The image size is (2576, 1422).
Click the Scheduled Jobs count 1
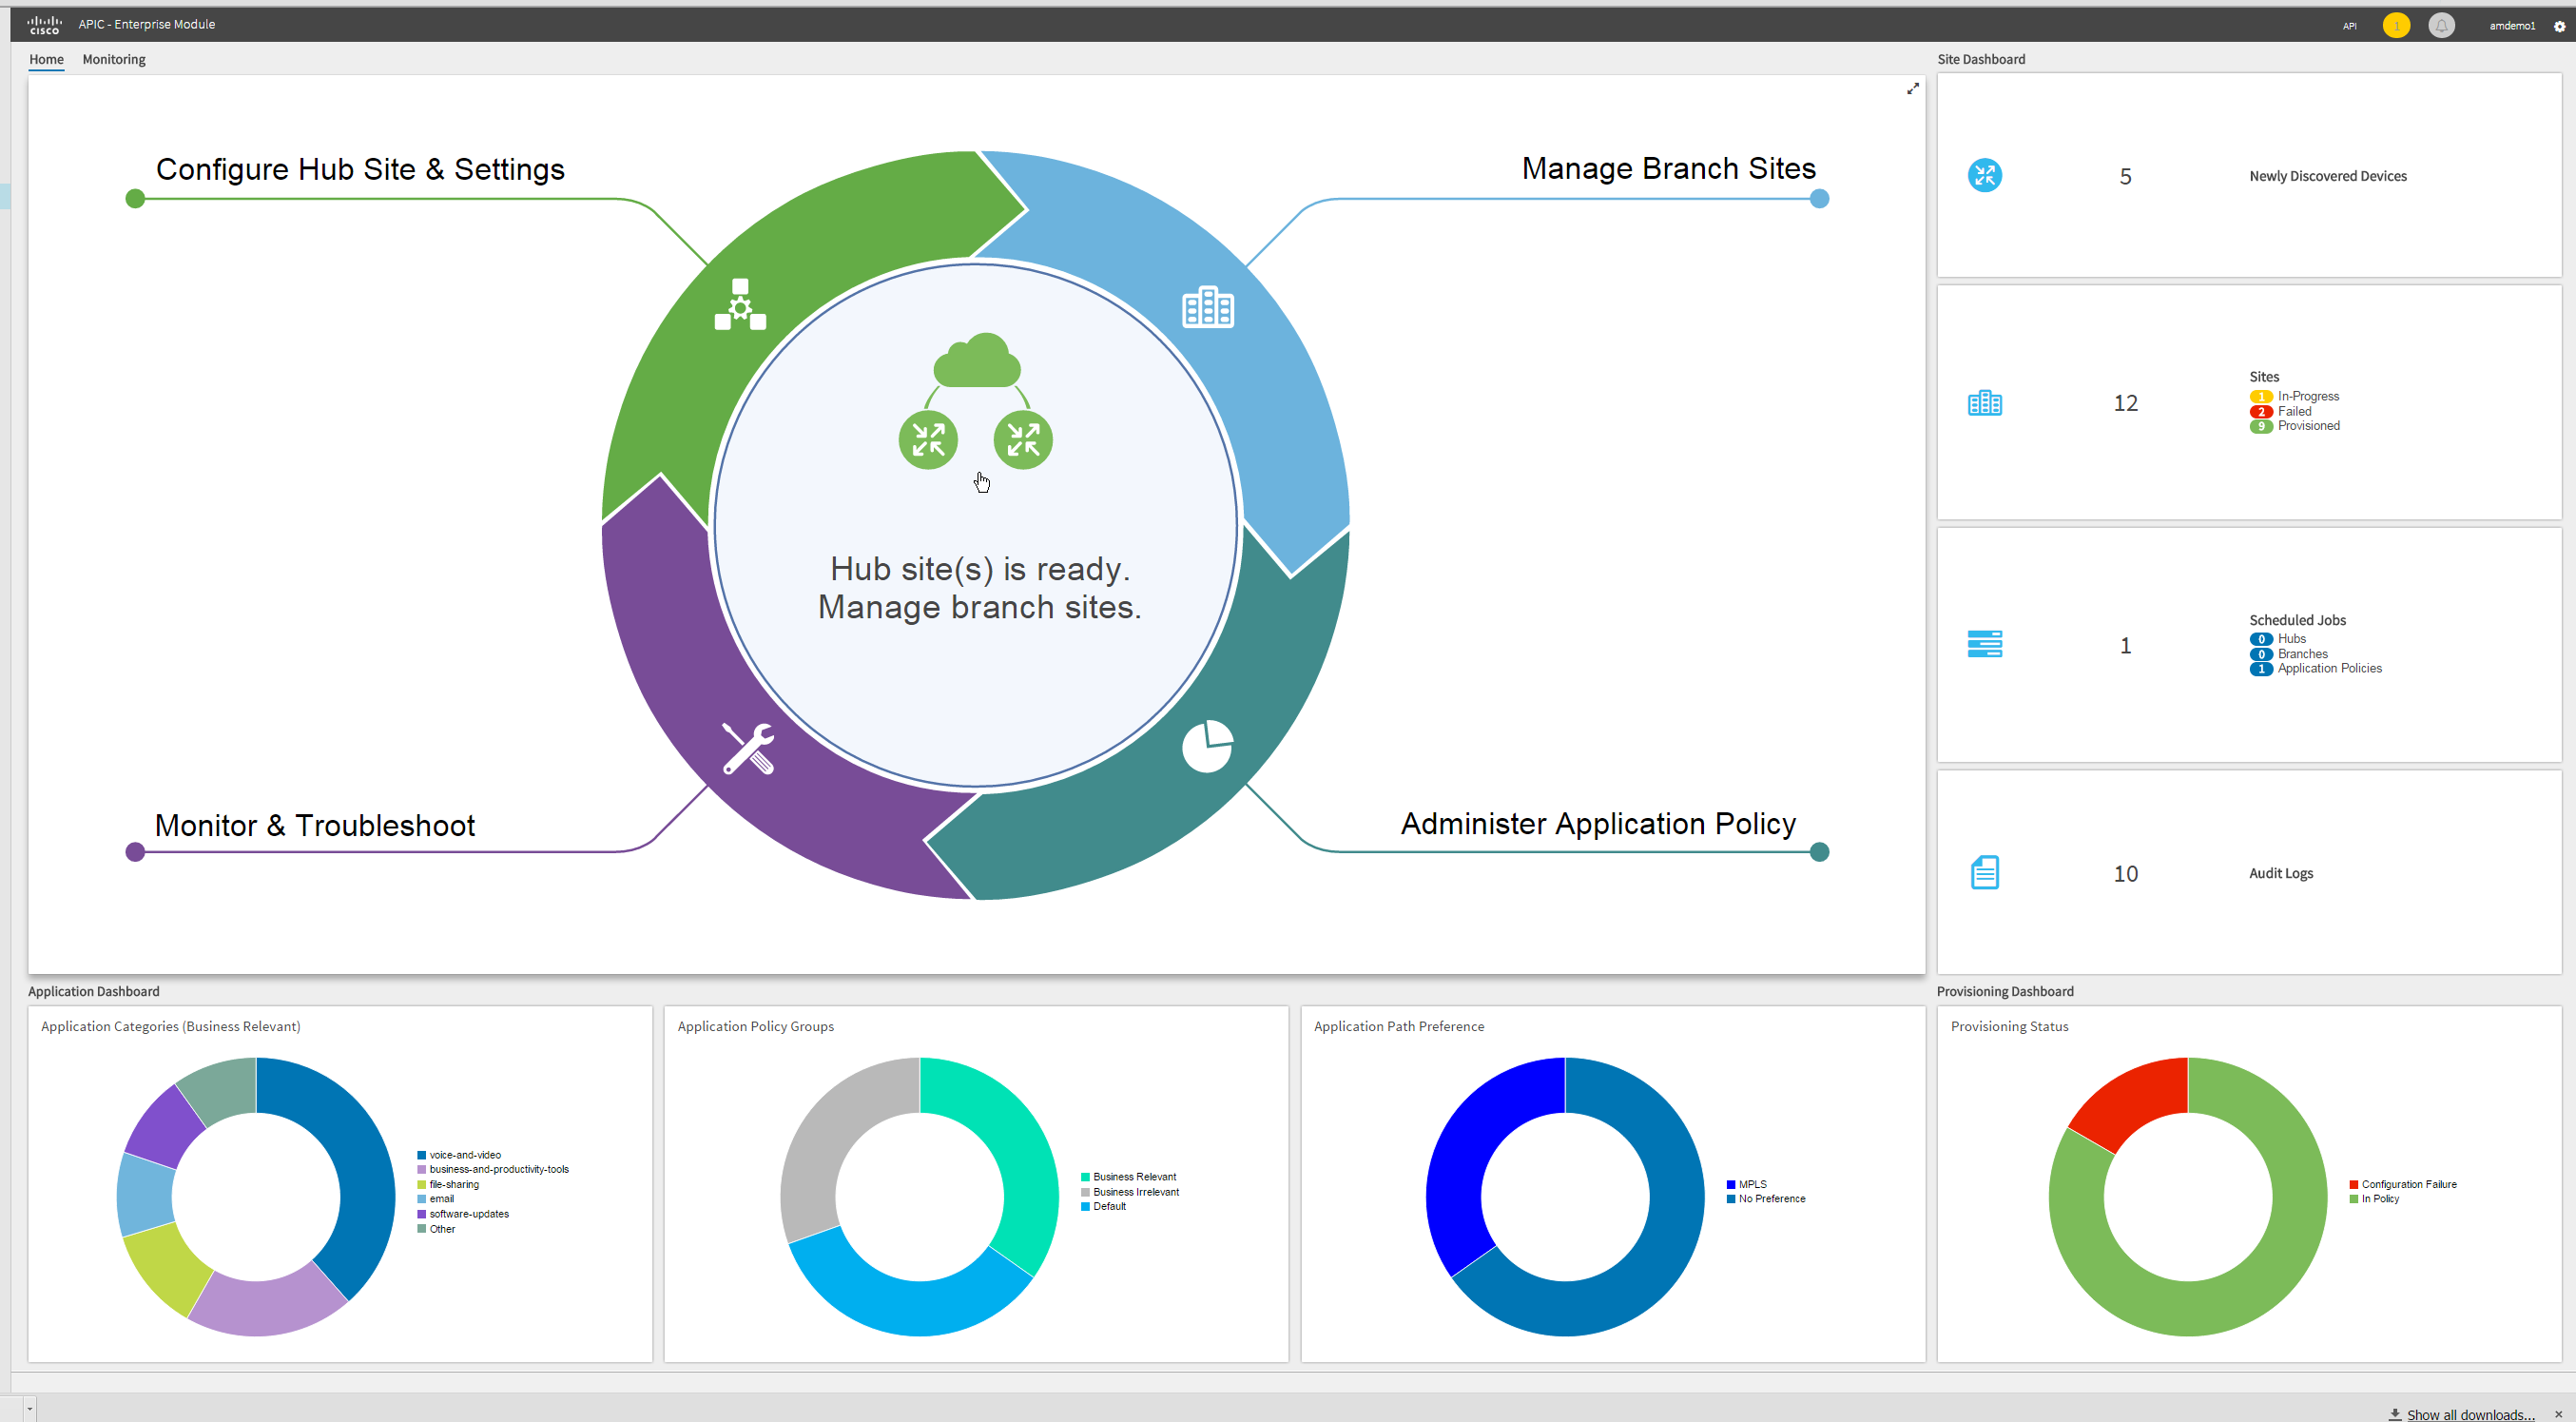coord(2125,646)
